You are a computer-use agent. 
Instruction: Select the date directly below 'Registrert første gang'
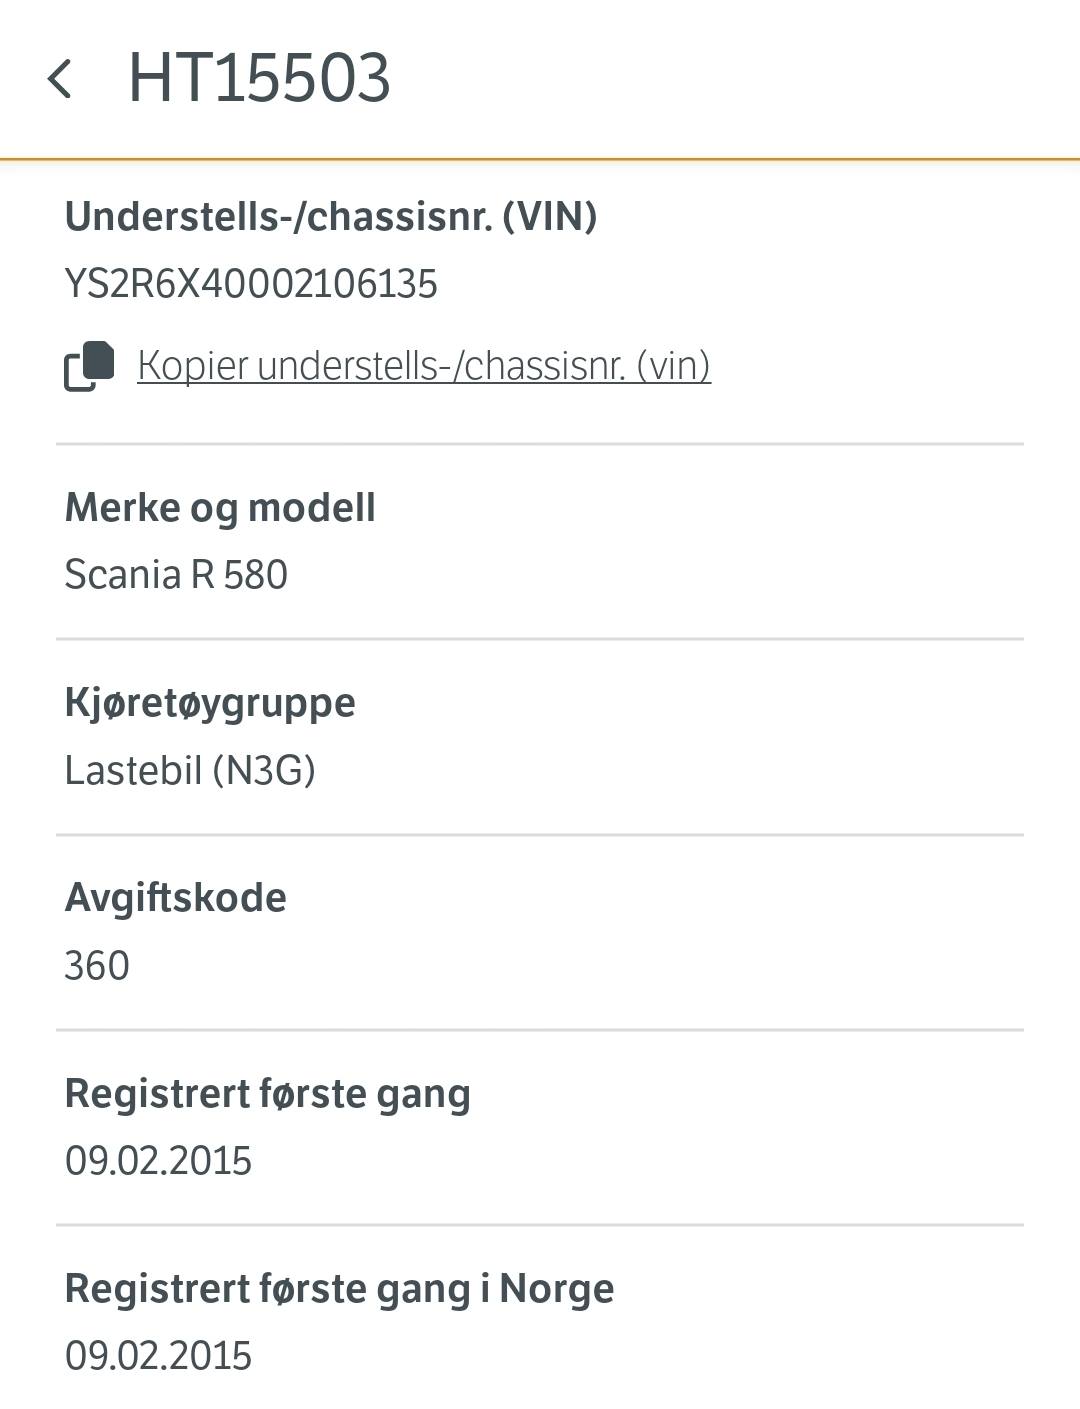(158, 1161)
